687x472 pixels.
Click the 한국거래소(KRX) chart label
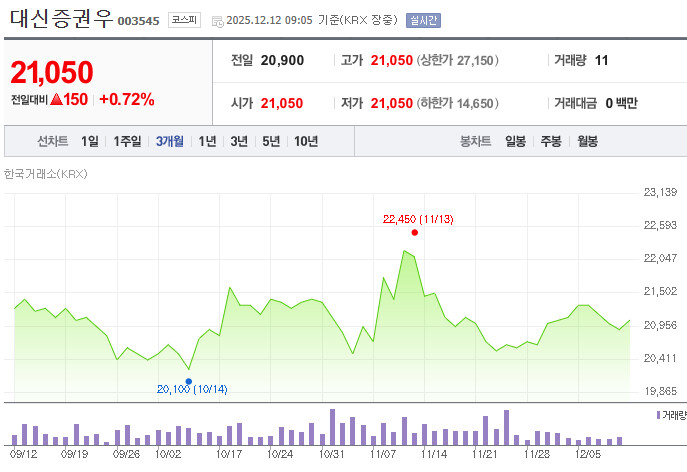click(46, 174)
